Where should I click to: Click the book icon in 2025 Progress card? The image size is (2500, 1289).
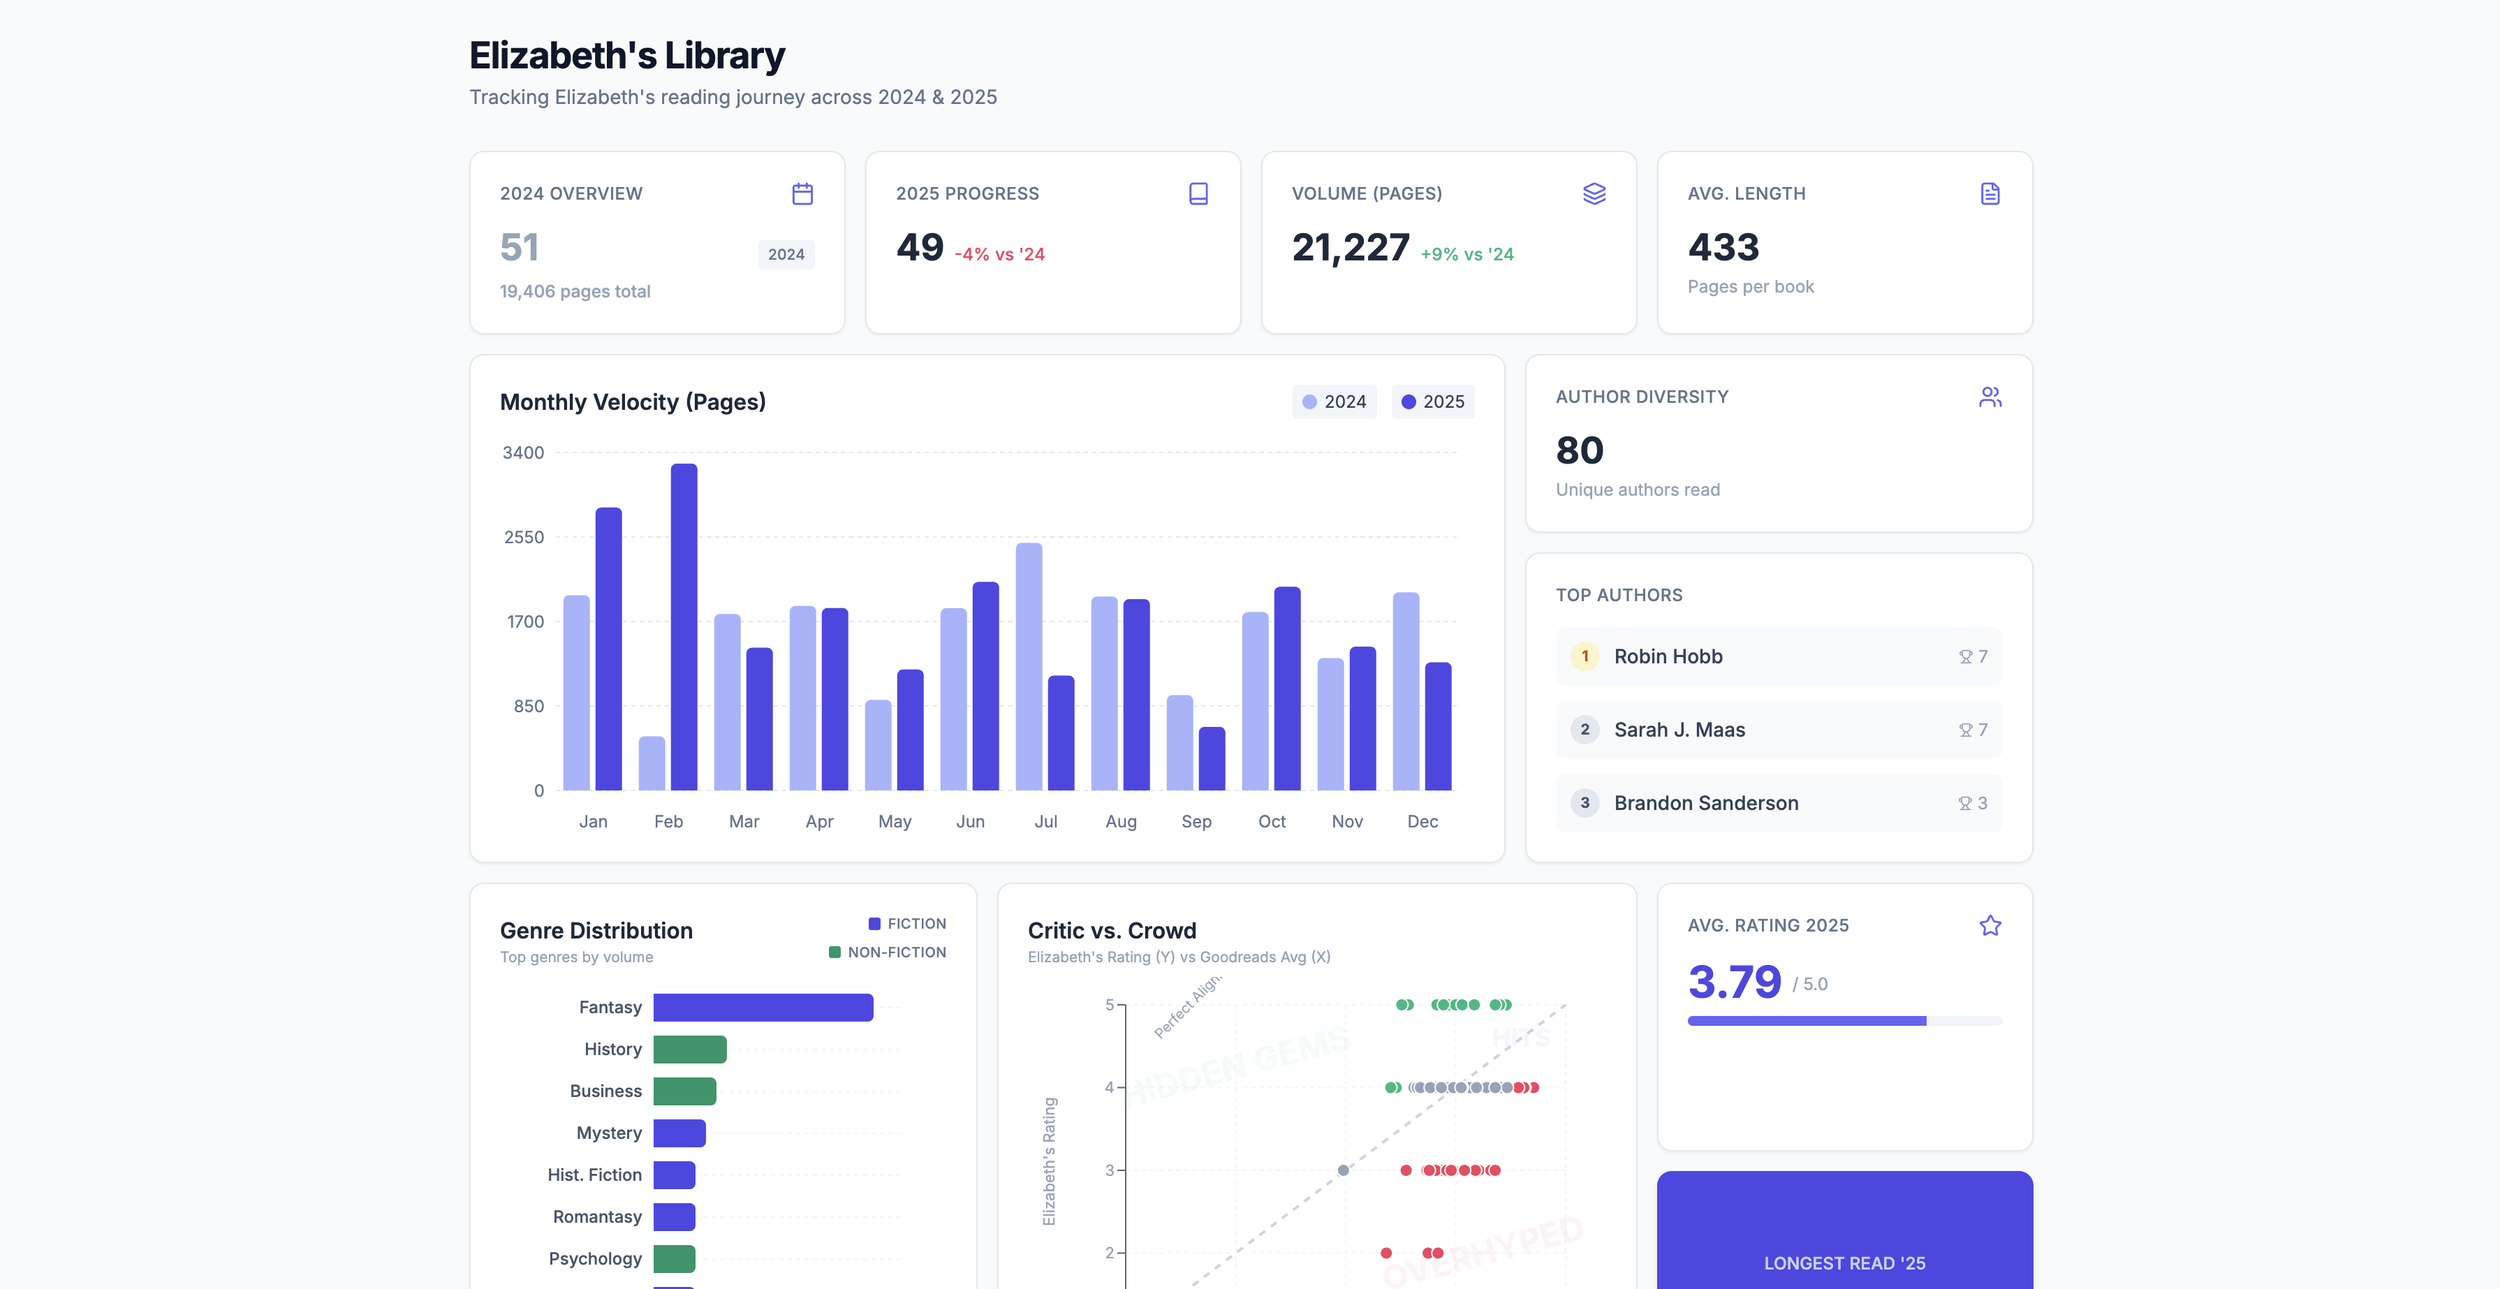click(x=1198, y=194)
